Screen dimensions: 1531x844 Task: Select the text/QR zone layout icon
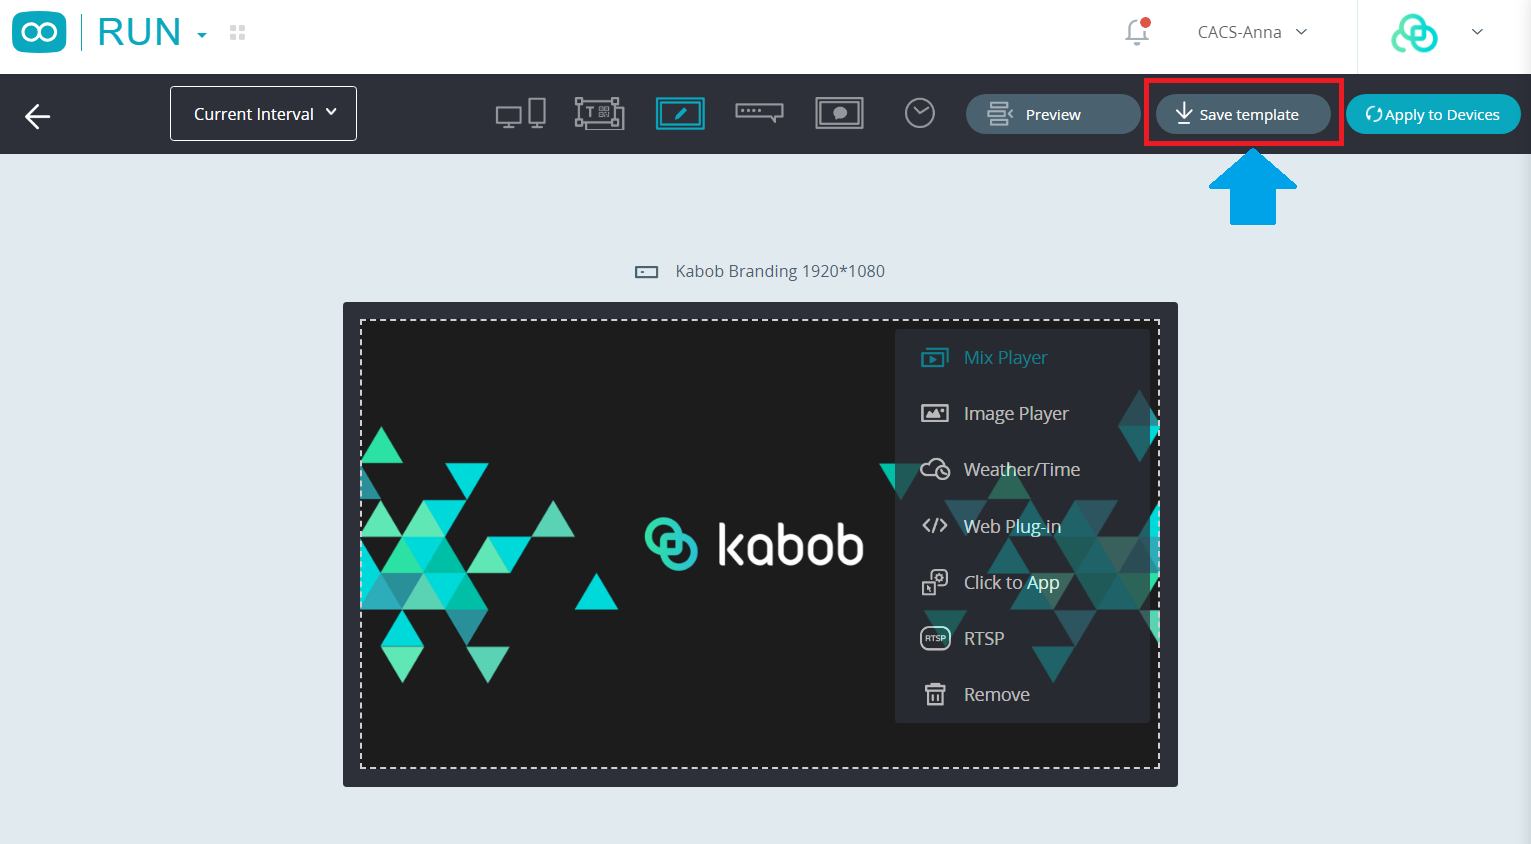[x=599, y=114]
